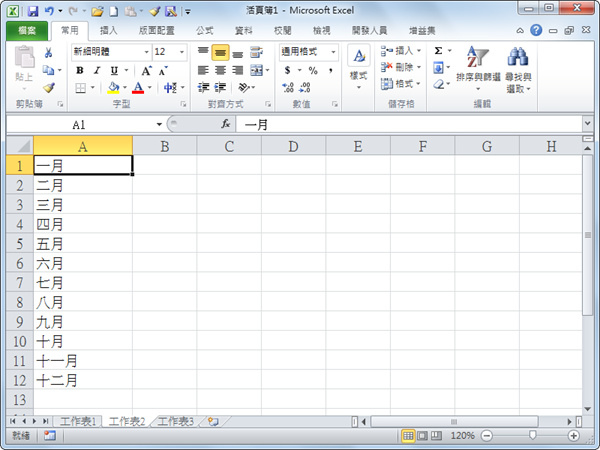Open the Format cells (格式) dropdown
The height and width of the screenshot is (450, 600).
(401, 84)
